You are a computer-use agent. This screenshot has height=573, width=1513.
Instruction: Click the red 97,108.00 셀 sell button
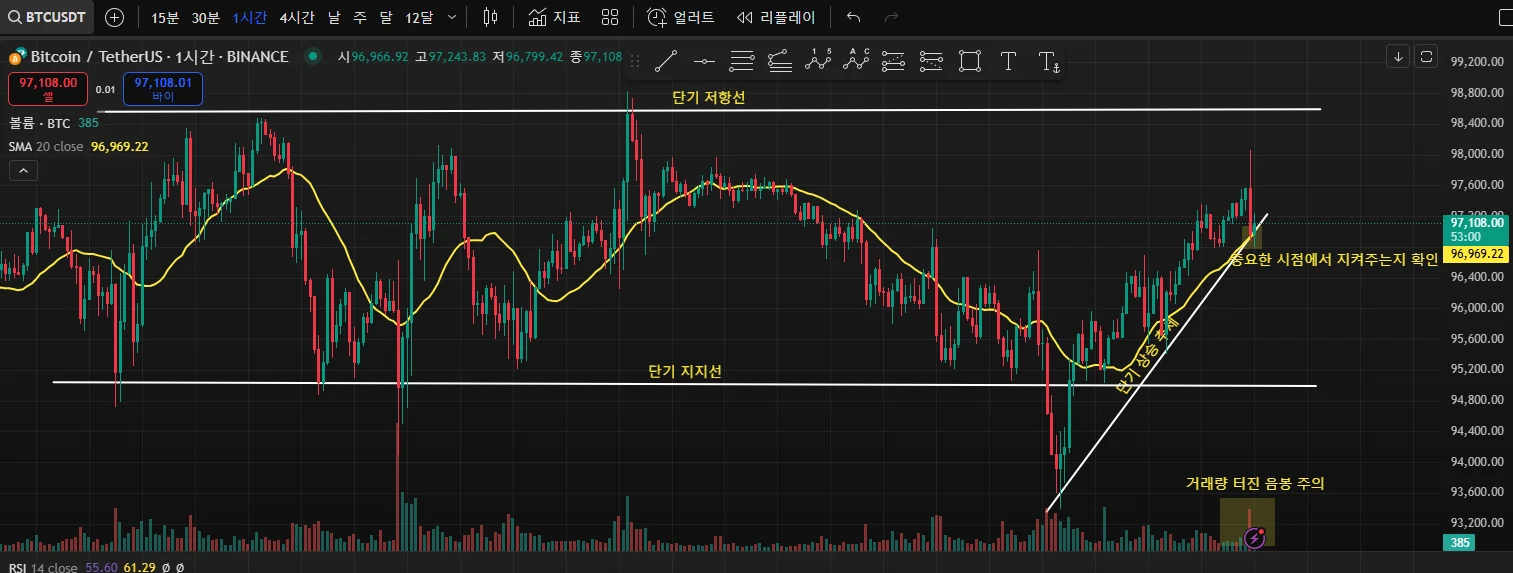47,89
